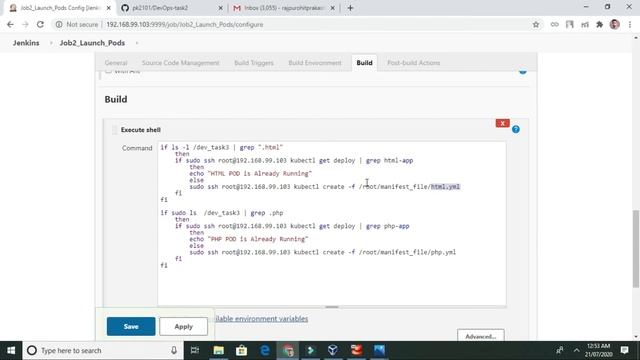This screenshot has width=640, height=360.
Task: Select the Build tab
Action: click(x=364, y=63)
